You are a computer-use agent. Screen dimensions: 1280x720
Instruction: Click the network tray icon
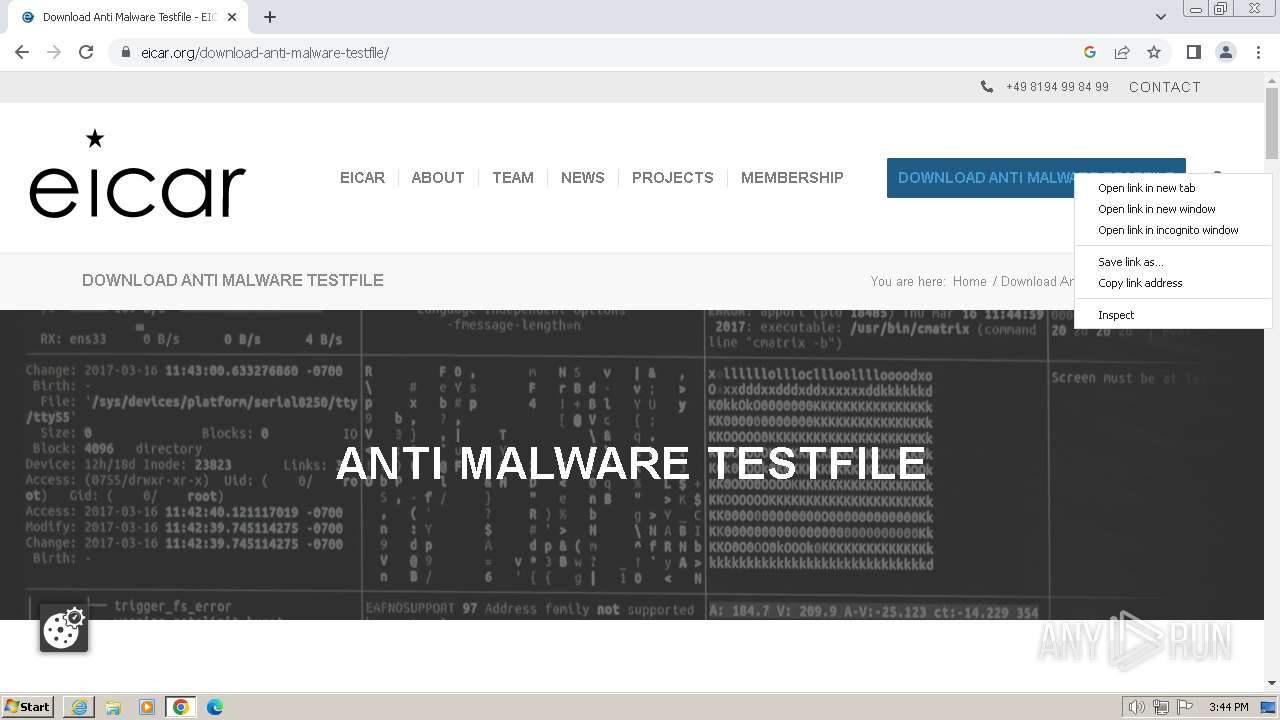click(1160, 707)
